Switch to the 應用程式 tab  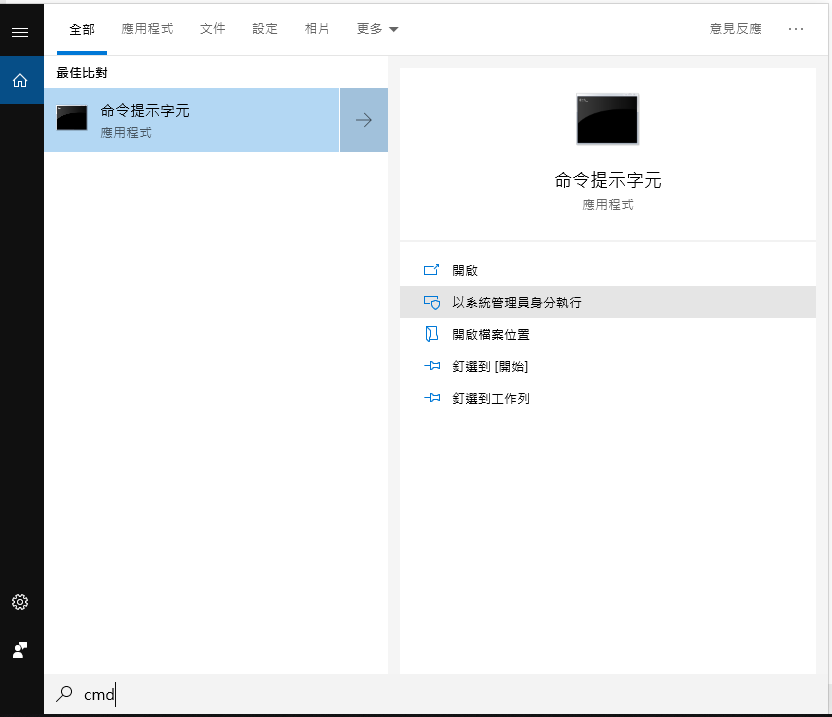[147, 29]
